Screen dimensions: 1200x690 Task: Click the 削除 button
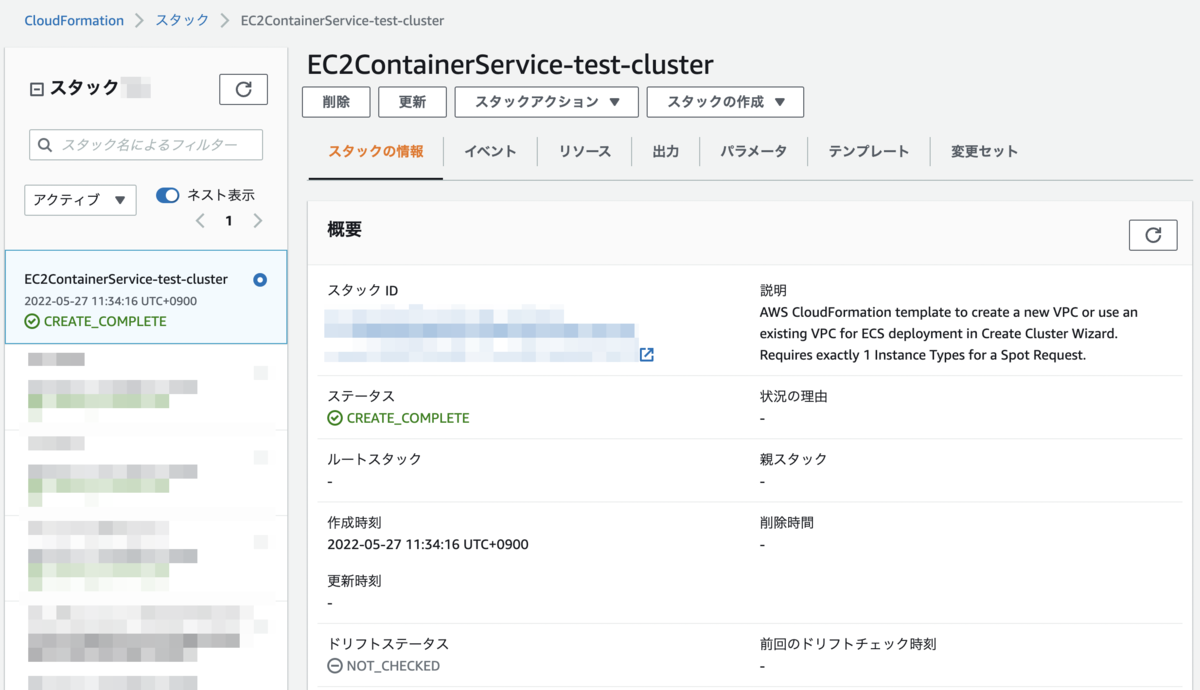336,102
